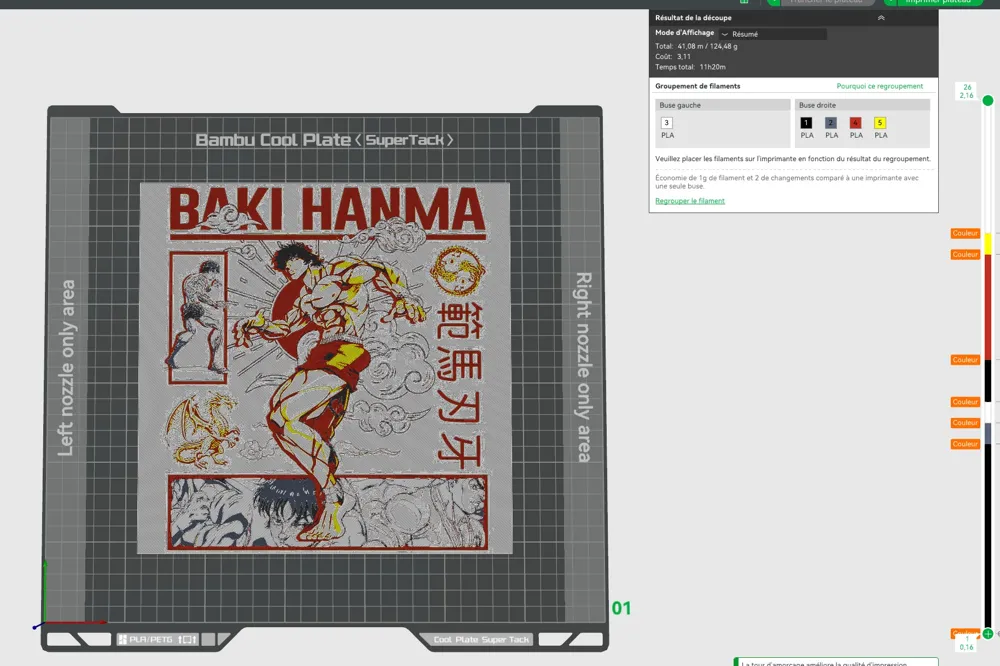Click the Buse gauche header
Image resolution: width=1000 pixels, height=666 pixels.
click(x=723, y=105)
